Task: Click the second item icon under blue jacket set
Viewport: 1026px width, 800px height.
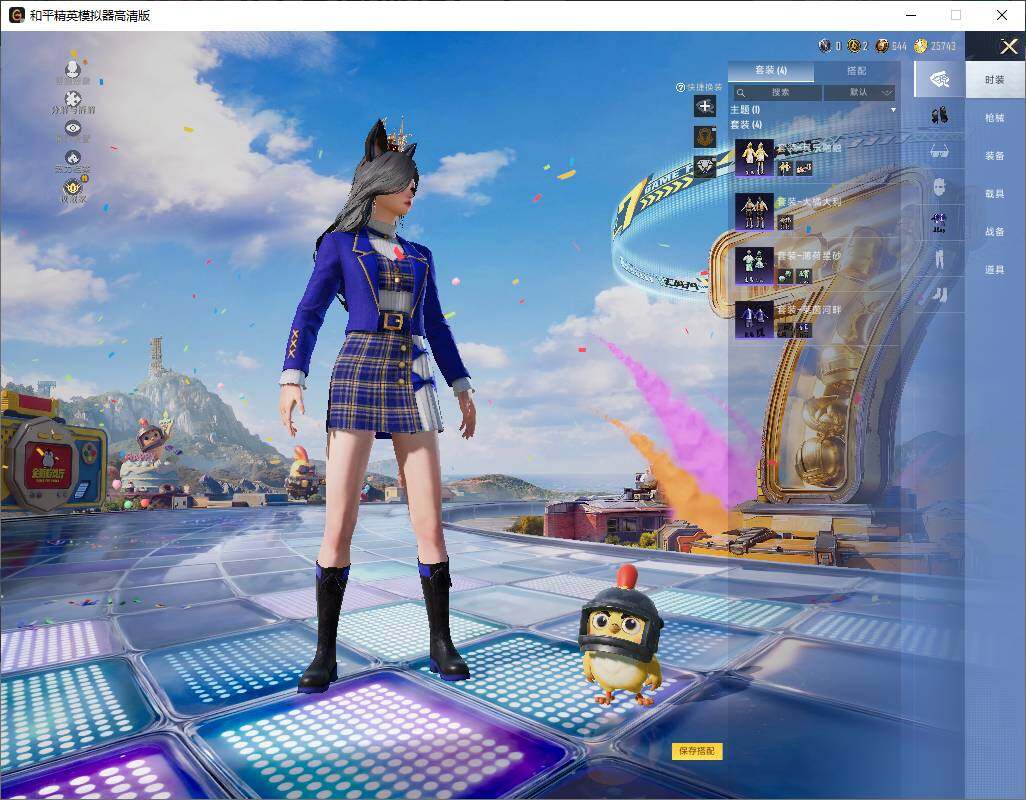Action: pyautogui.click(x=804, y=330)
